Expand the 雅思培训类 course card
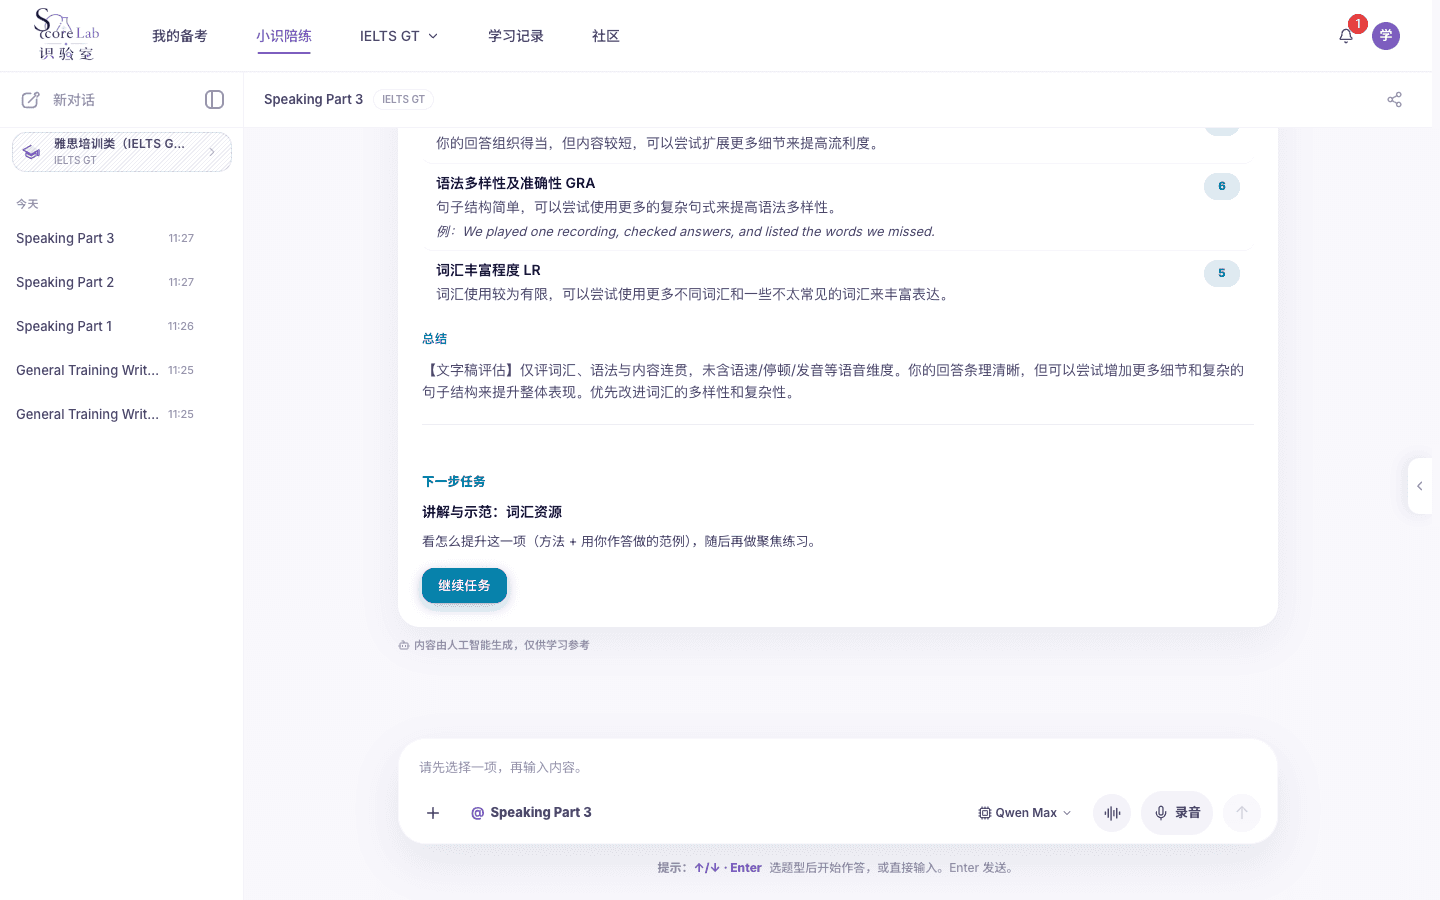1440x900 pixels. point(122,152)
